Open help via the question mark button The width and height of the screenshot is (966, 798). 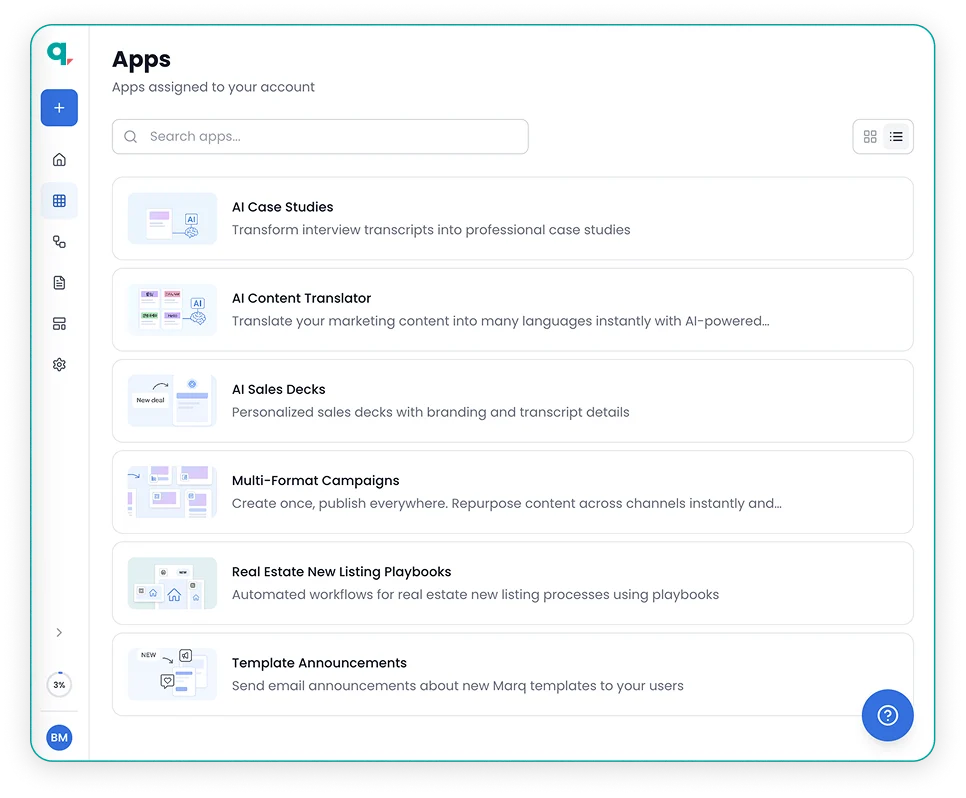click(887, 715)
